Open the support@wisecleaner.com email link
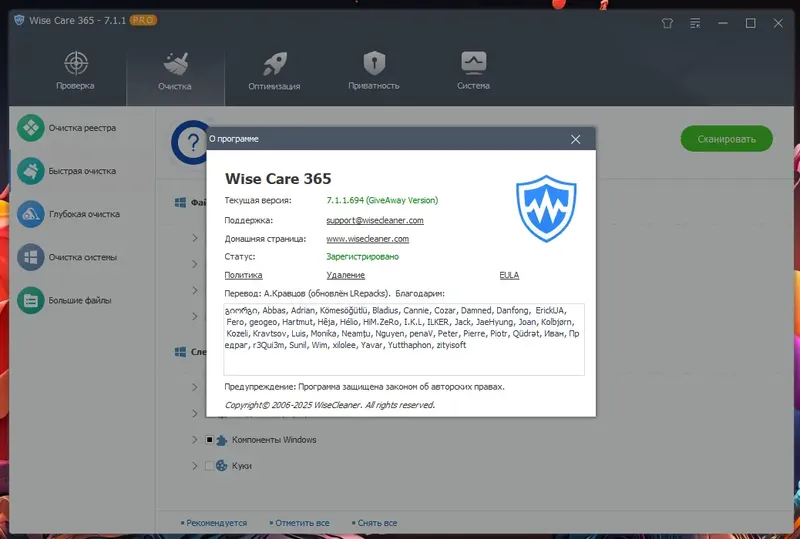800x539 pixels. tap(375, 220)
